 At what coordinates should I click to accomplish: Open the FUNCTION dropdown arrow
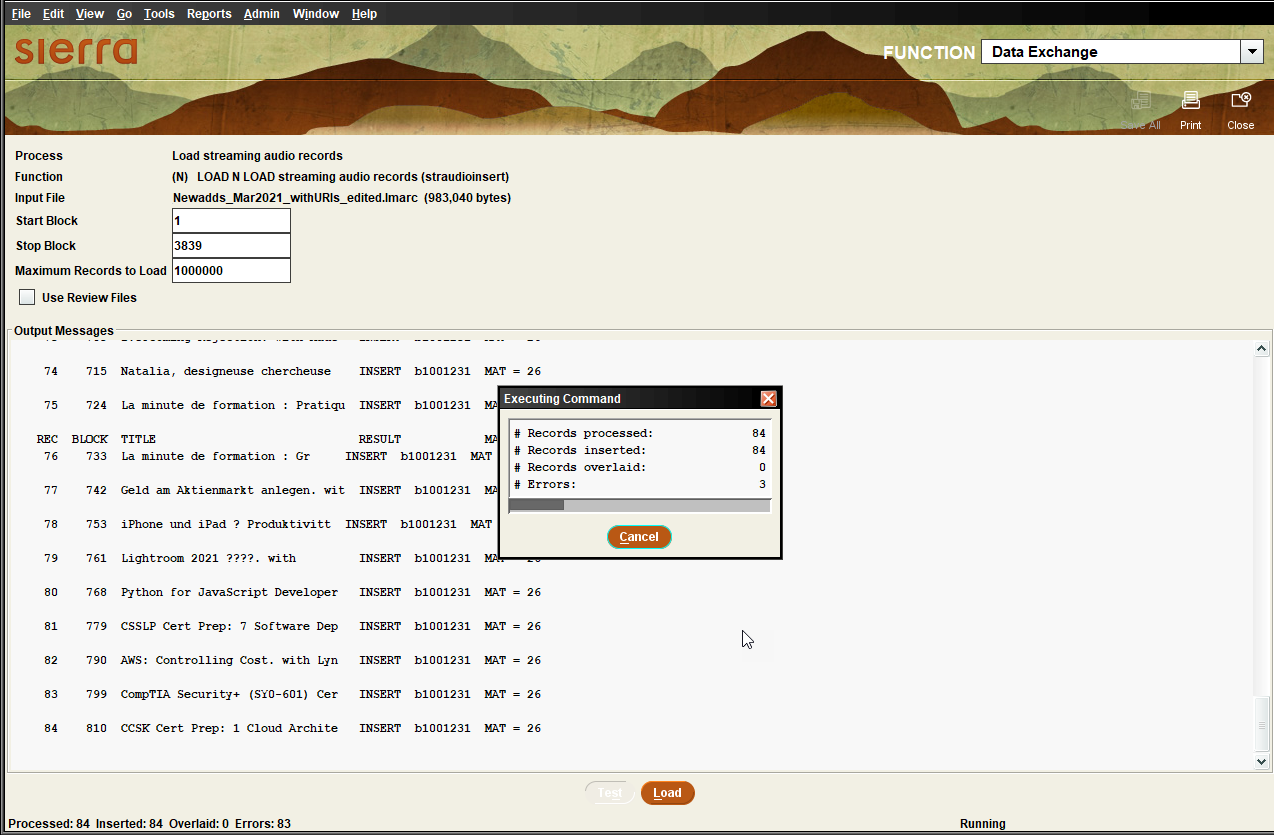pyautogui.click(x=1251, y=52)
